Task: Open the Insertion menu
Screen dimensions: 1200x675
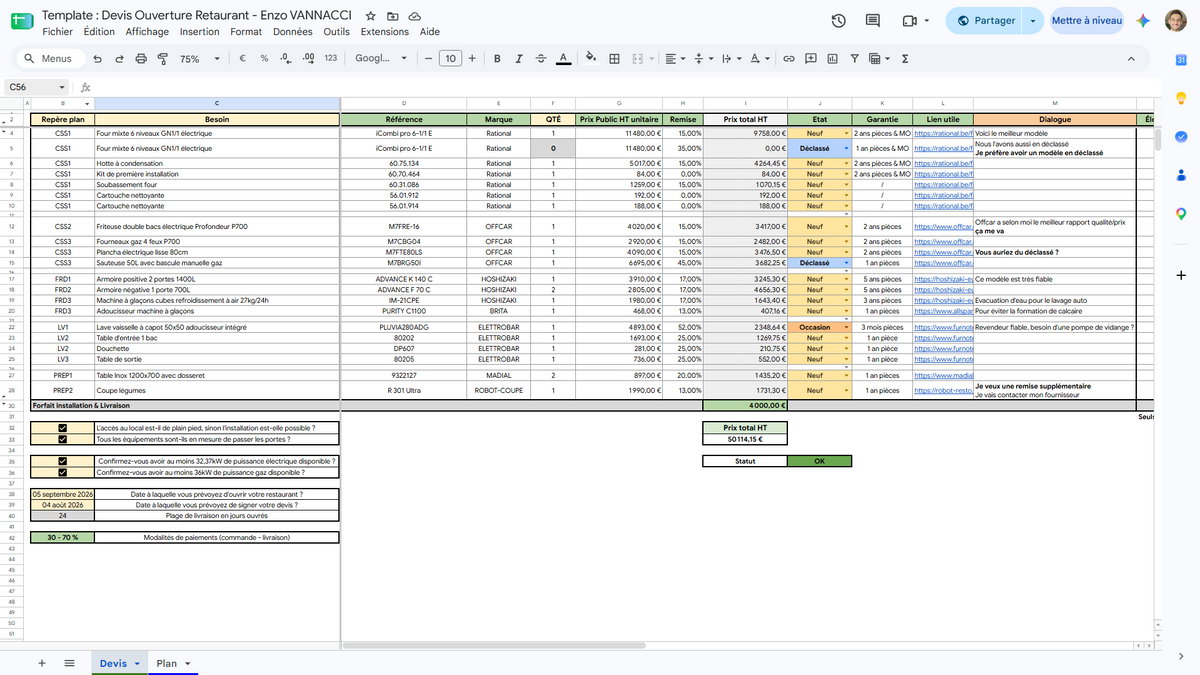Action: tap(200, 32)
